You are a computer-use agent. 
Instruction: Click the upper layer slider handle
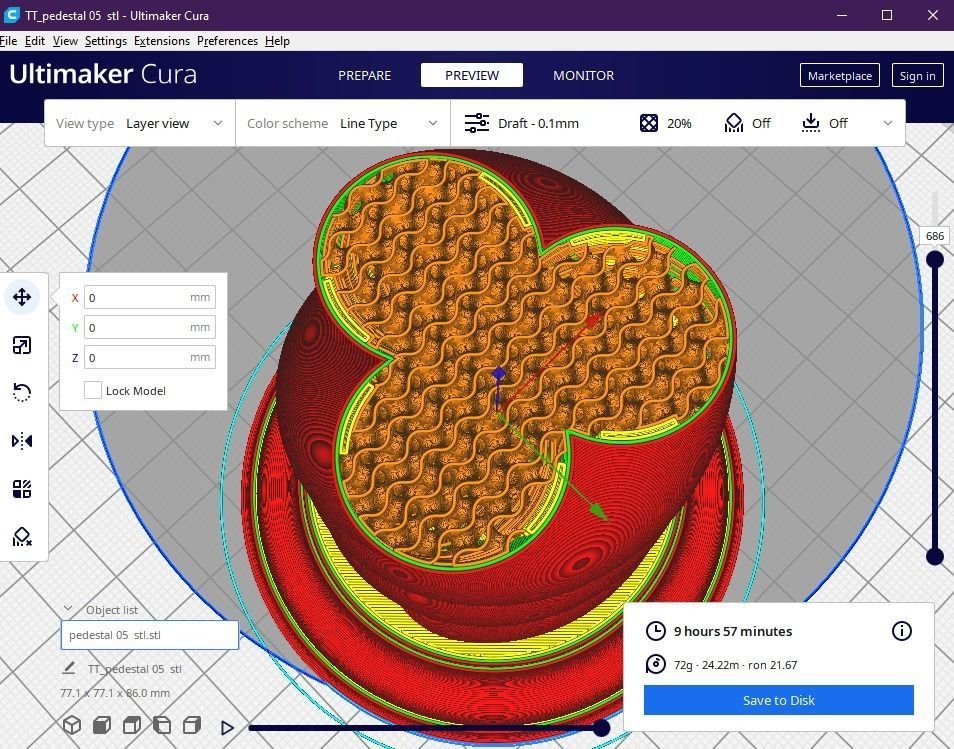click(x=935, y=260)
